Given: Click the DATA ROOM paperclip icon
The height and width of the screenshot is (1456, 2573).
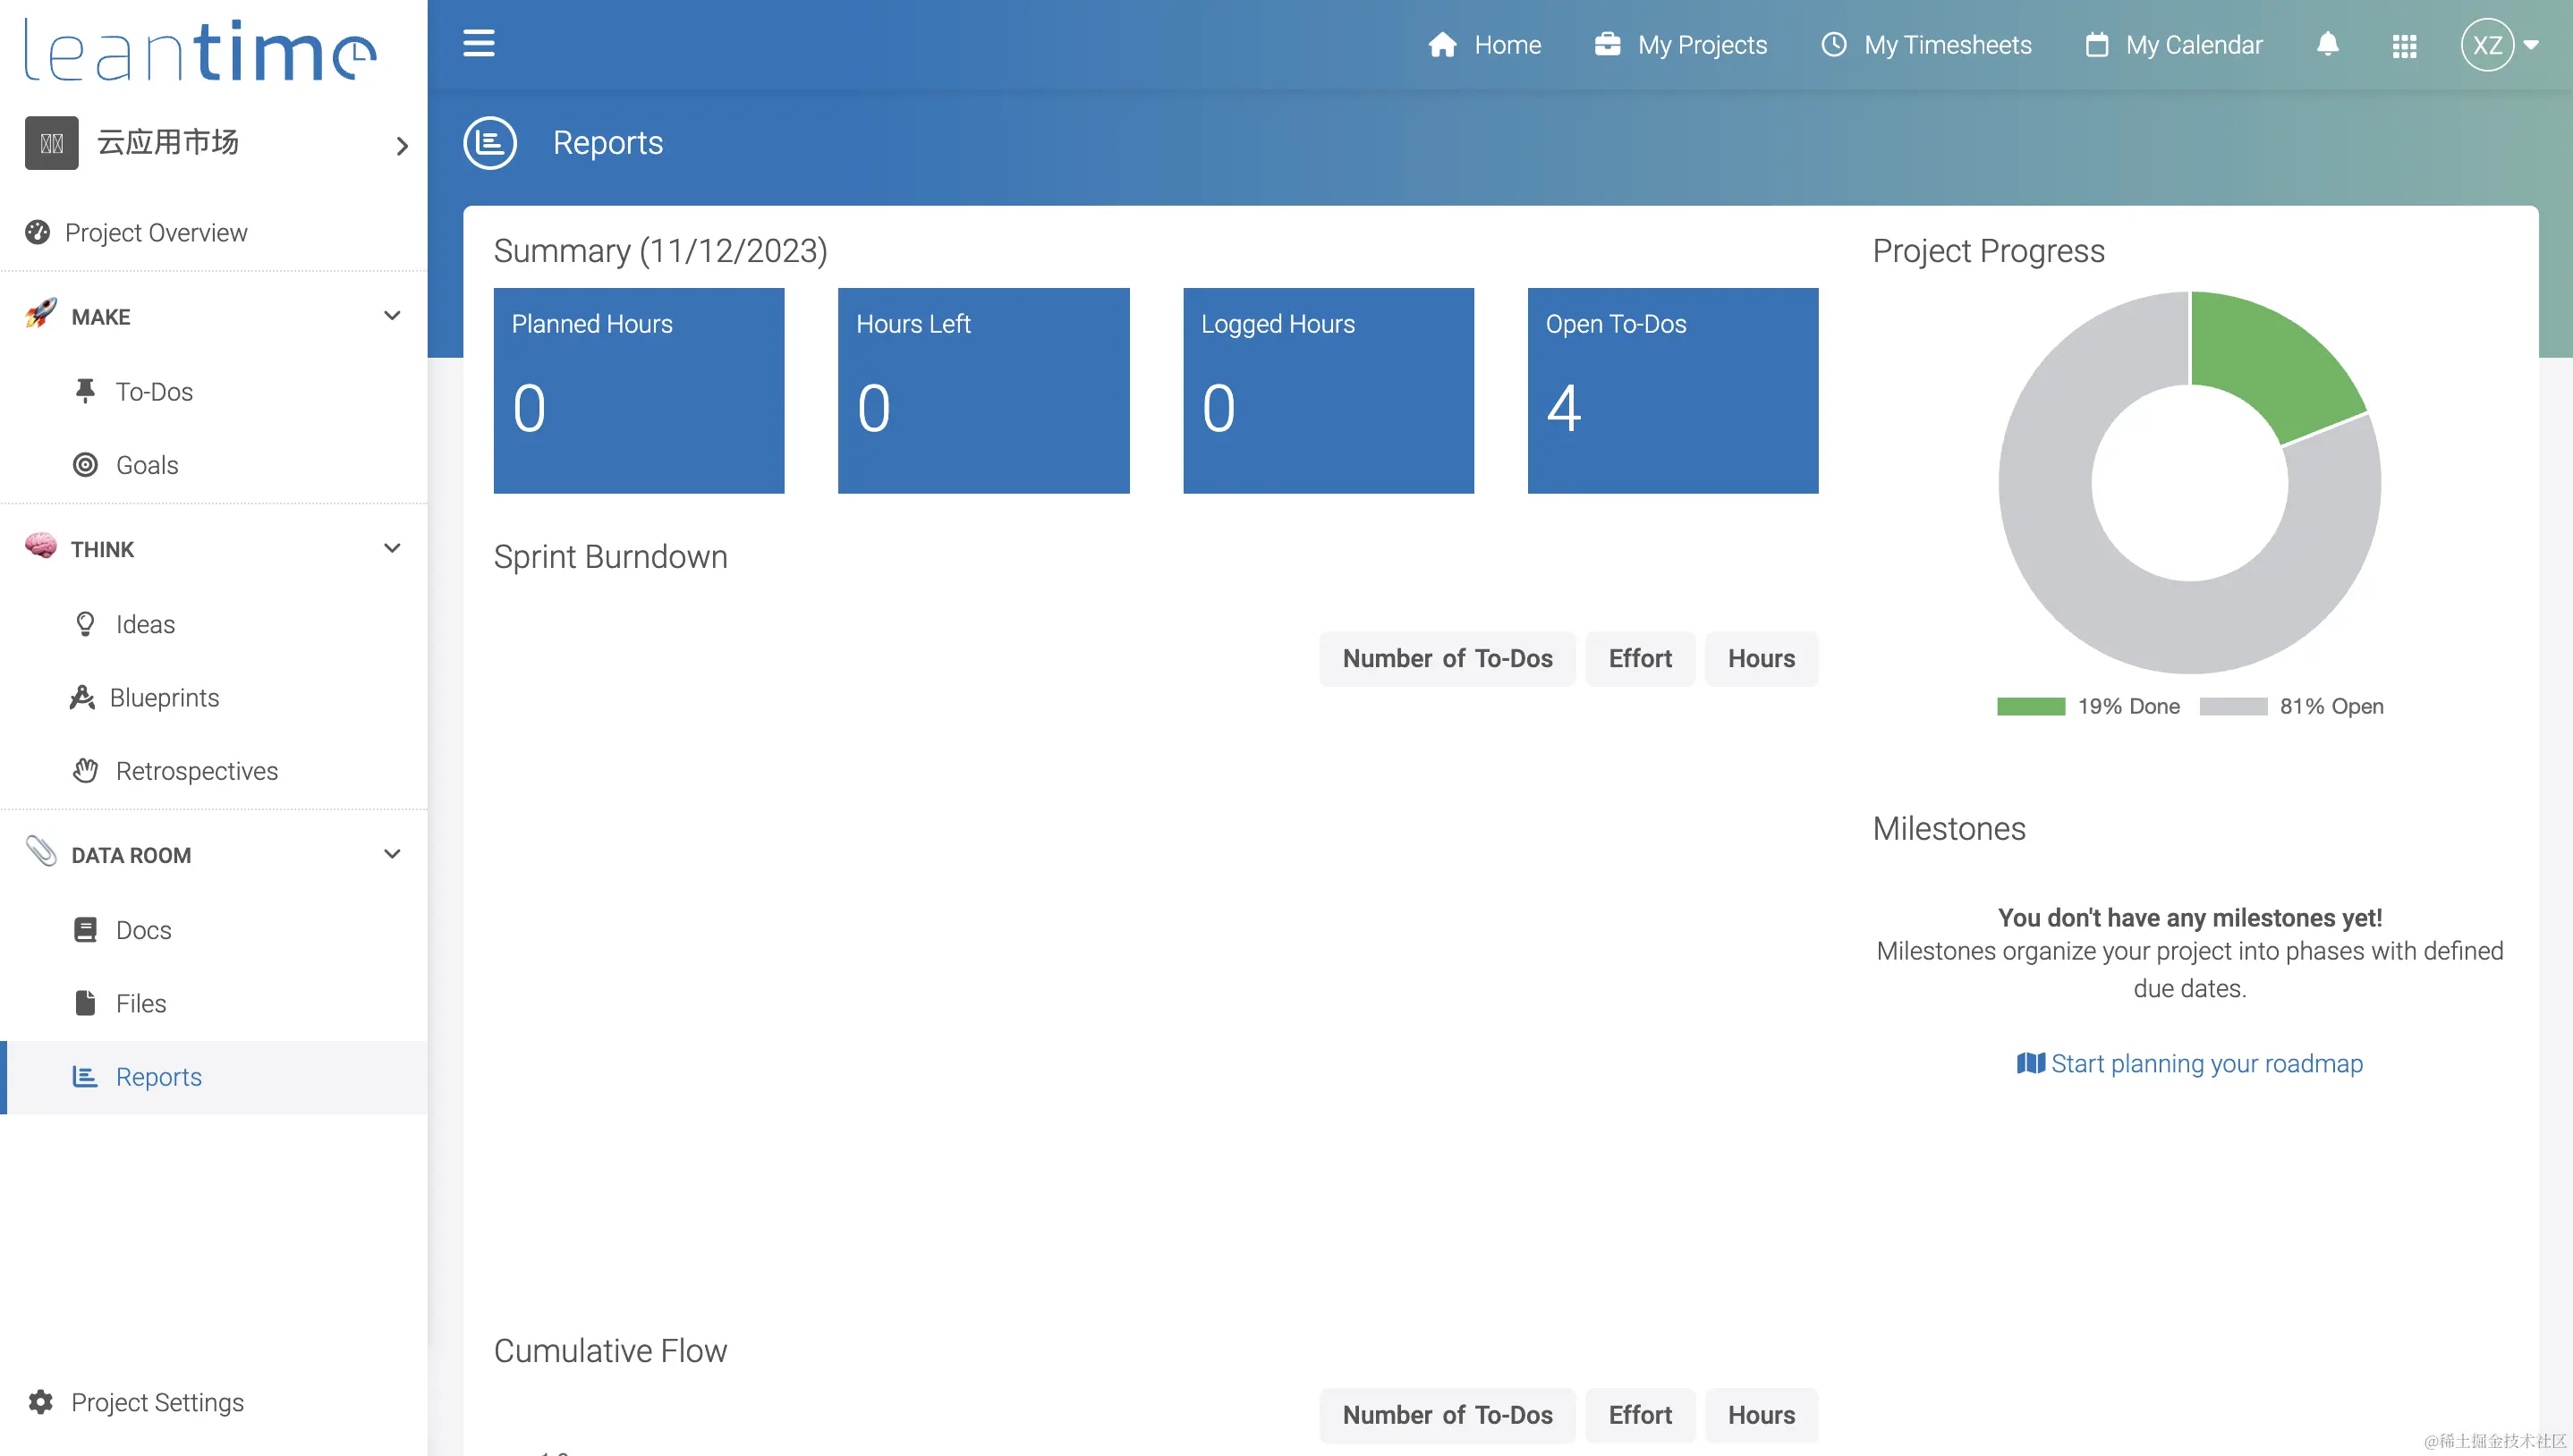Looking at the screenshot, I should pos(41,851).
